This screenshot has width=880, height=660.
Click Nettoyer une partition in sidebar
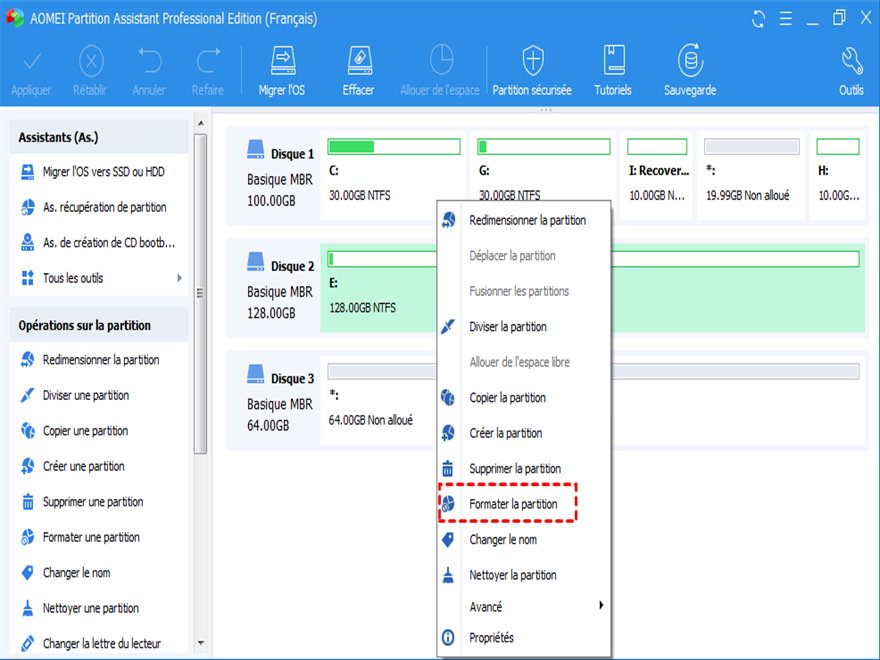tap(99, 608)
